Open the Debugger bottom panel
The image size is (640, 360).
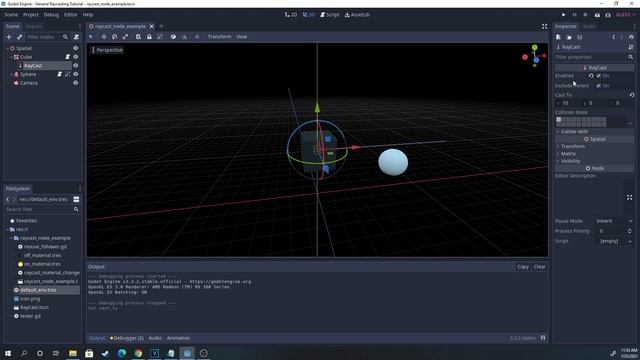127,338
